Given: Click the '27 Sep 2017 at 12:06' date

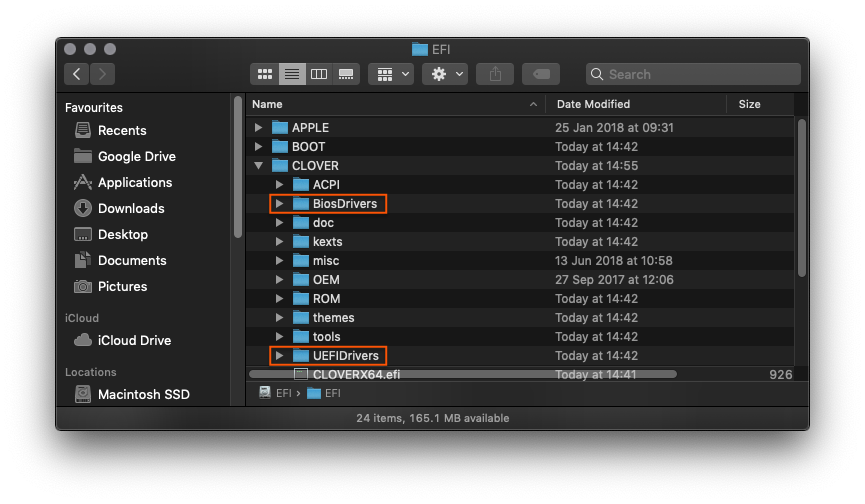Looking at the screenshot, I should click(614, 280).
